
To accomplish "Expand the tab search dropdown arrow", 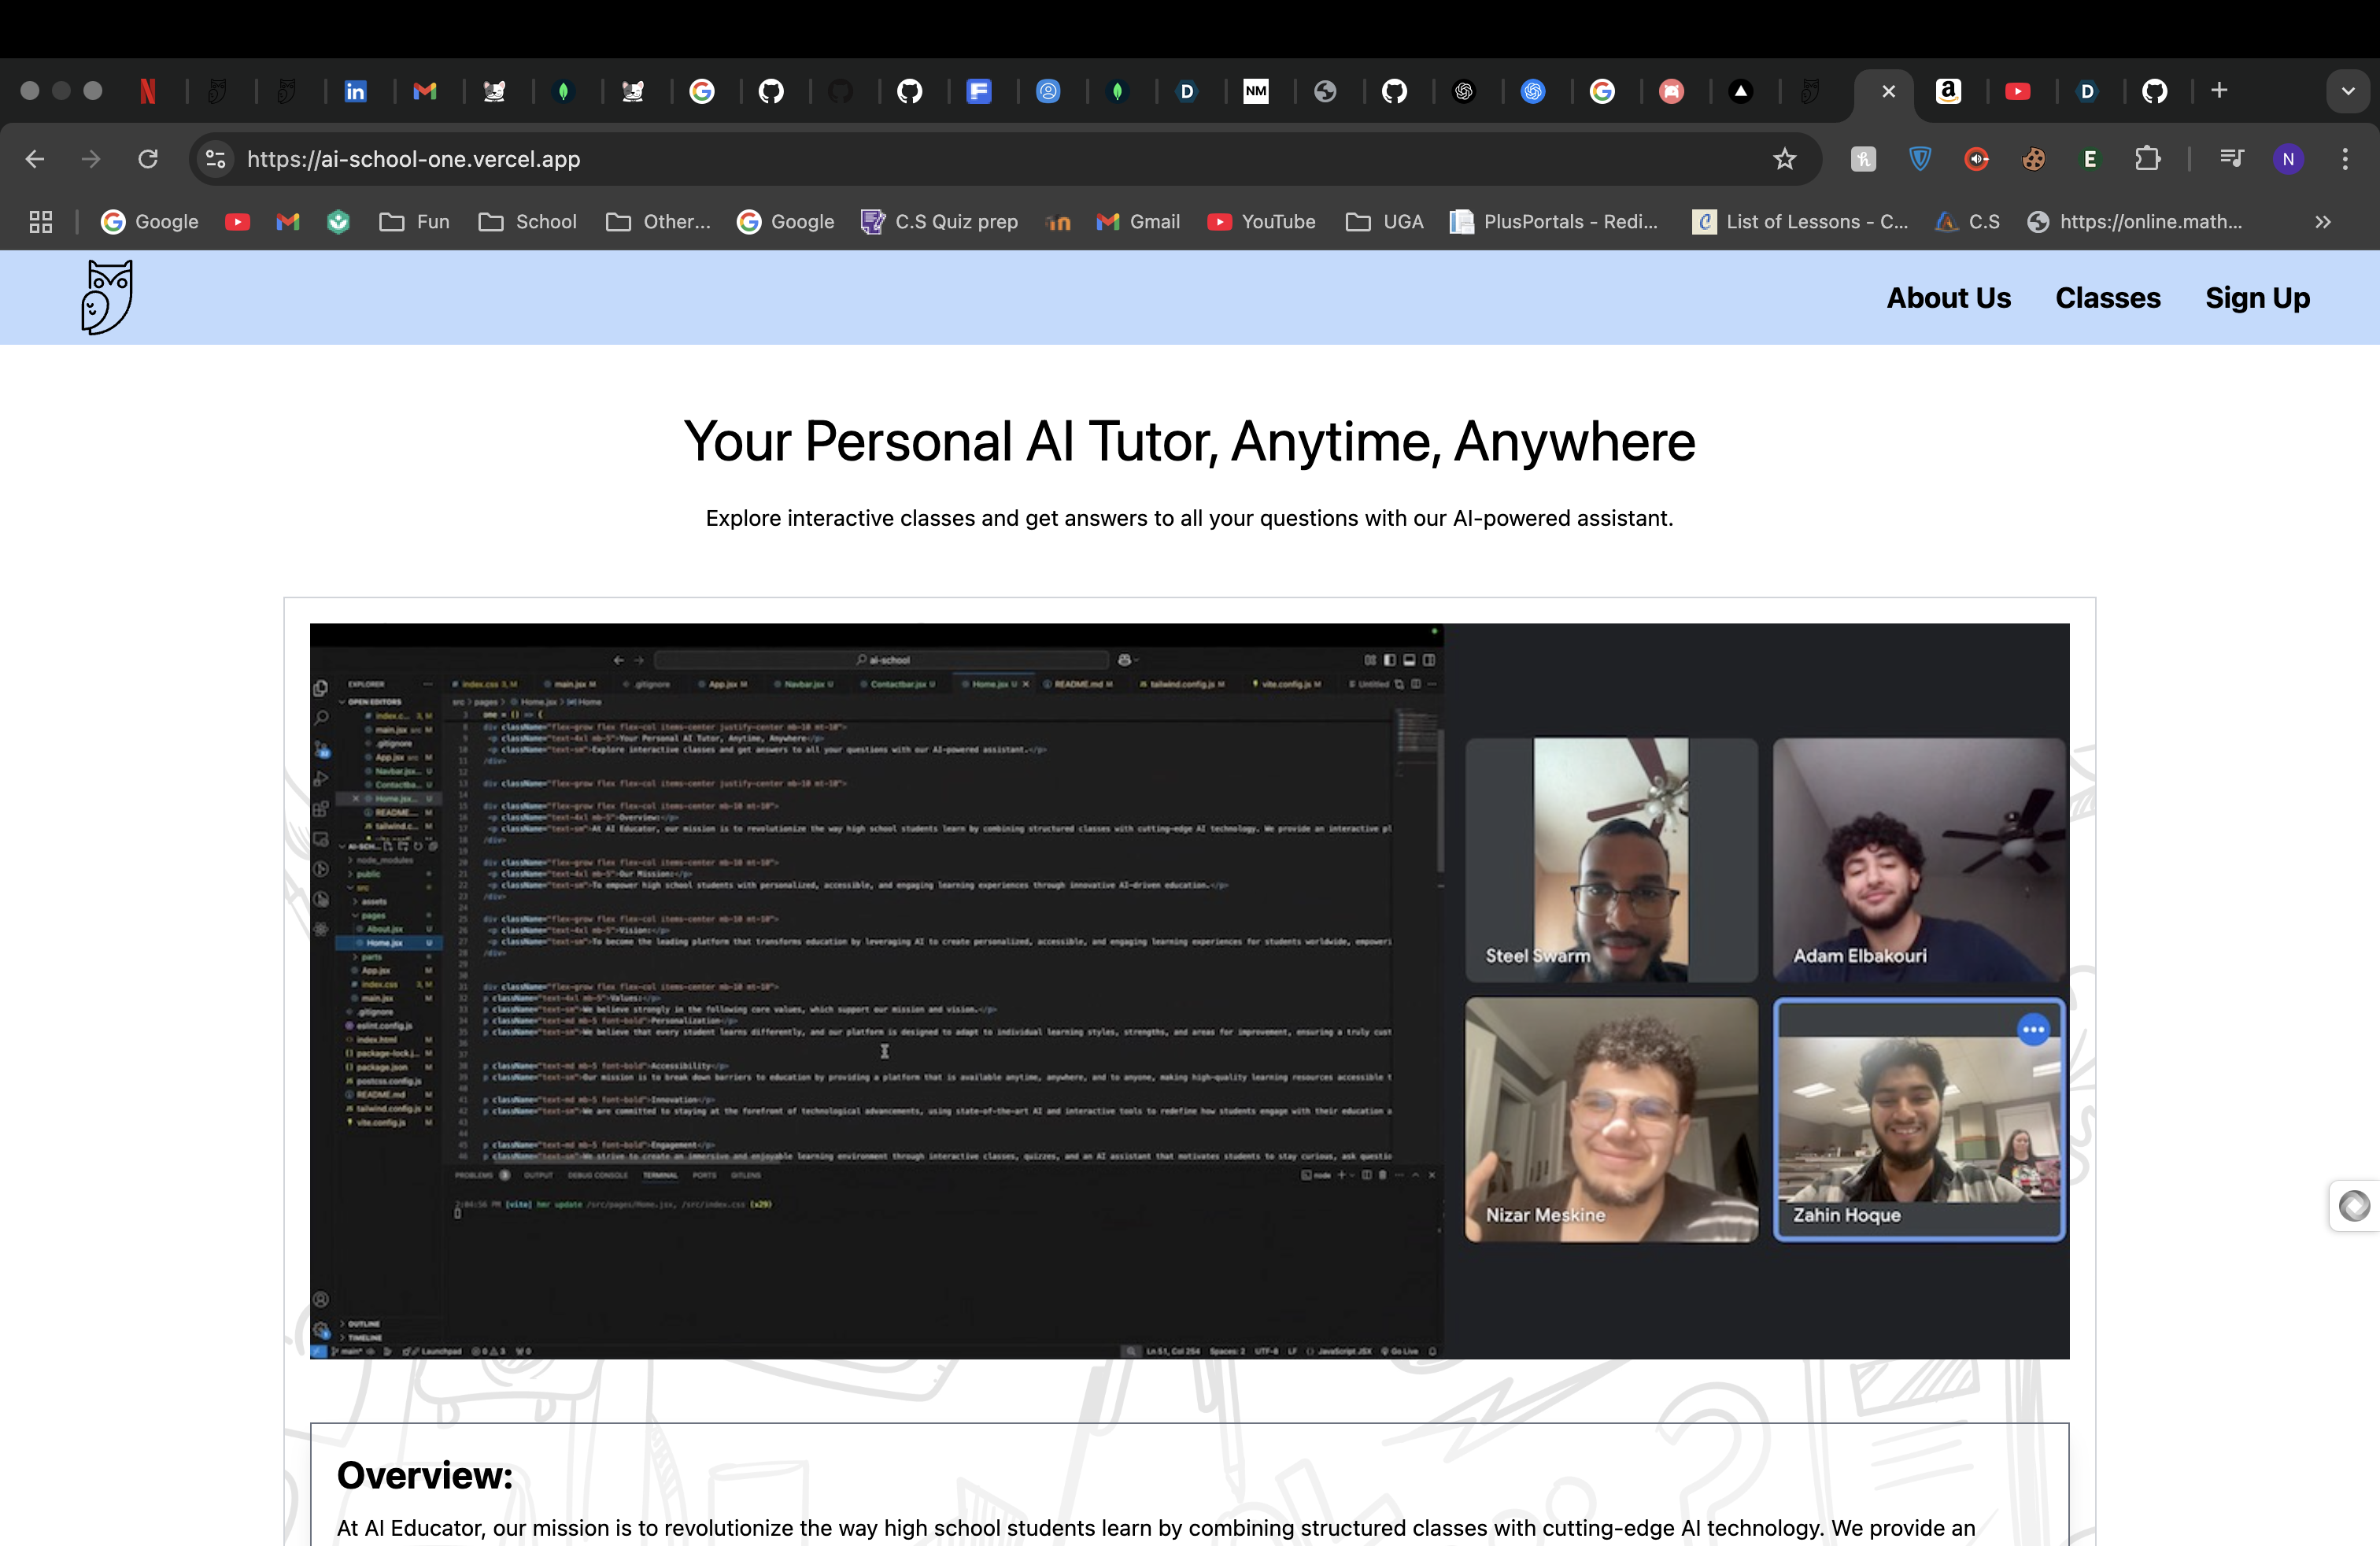I will coord(2347,91).
